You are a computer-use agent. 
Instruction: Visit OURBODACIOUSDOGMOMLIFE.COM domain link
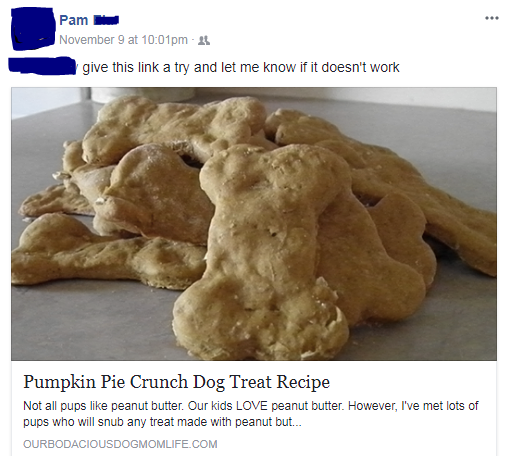[120, 444]
